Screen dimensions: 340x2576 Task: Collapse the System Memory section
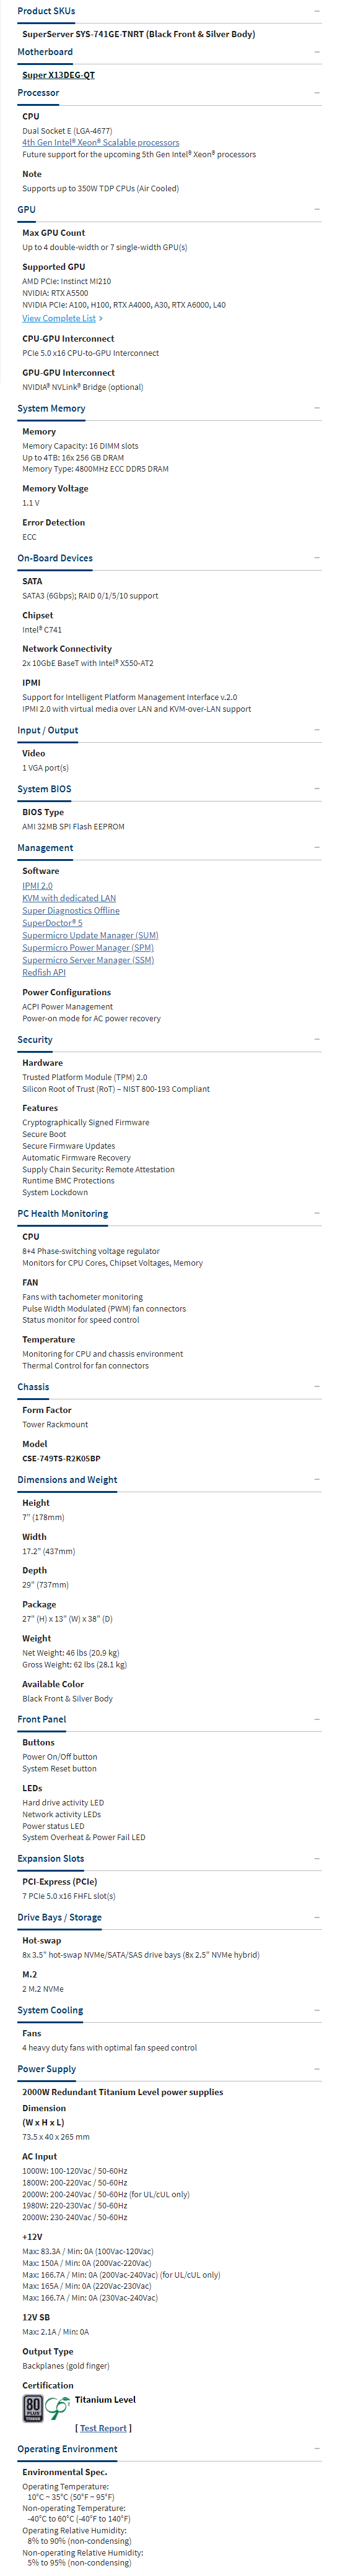[x=317, y=408]
